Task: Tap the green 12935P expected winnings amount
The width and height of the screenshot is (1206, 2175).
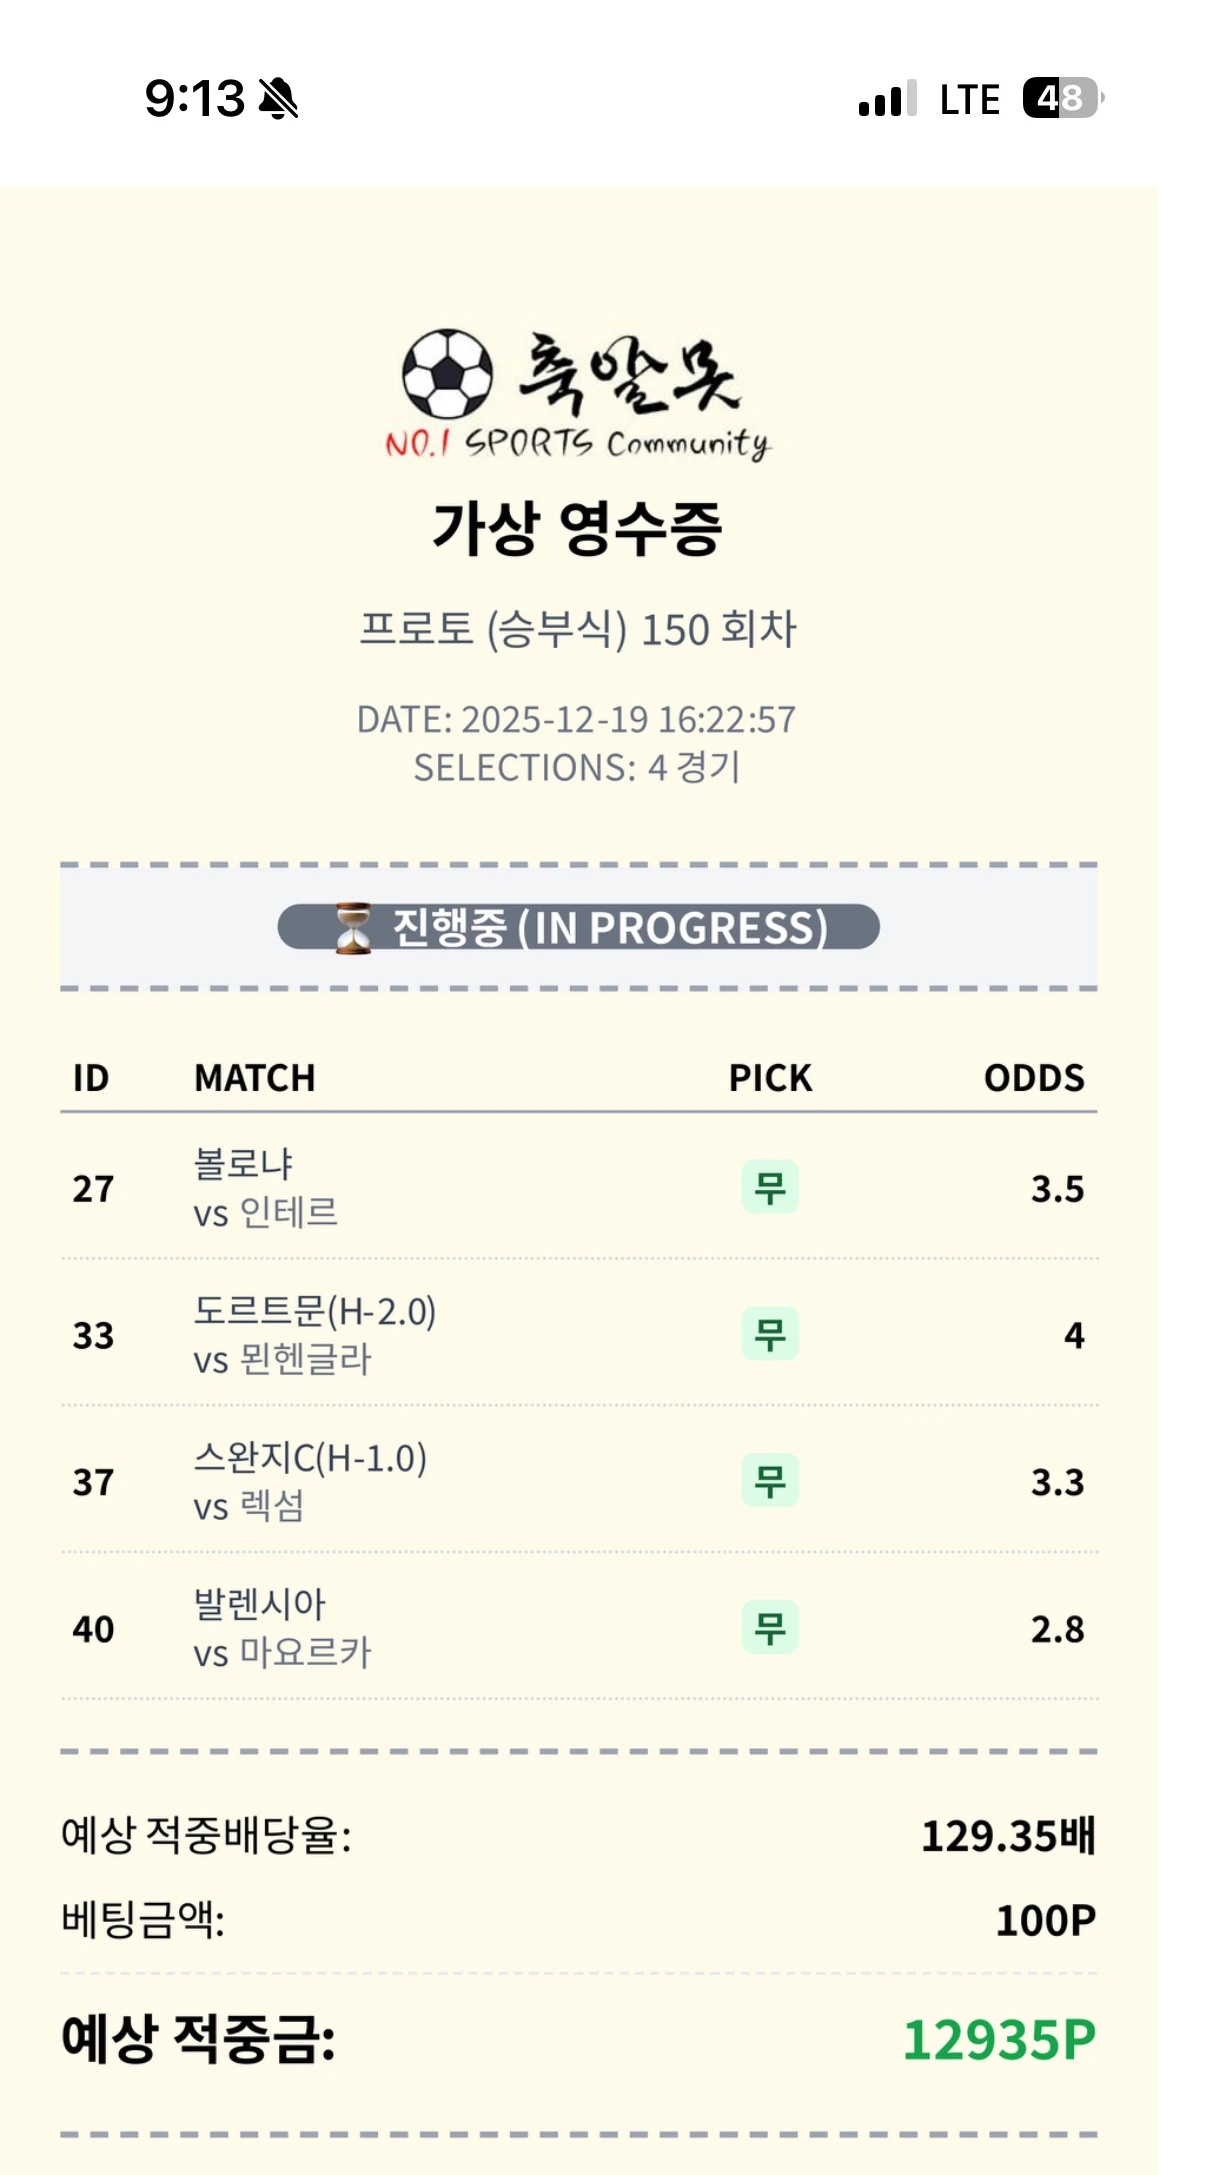Action: click(999, 2040)
